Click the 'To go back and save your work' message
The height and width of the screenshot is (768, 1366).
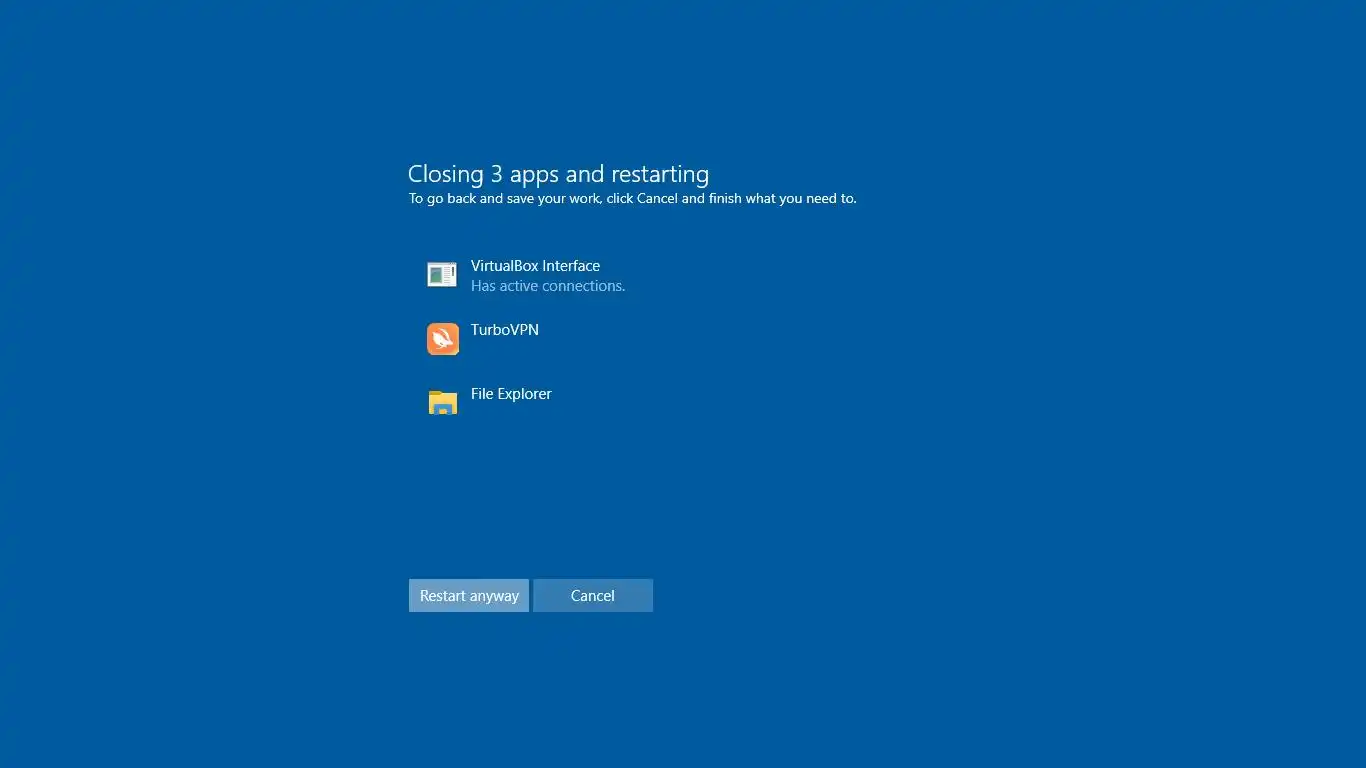(632, 198)
